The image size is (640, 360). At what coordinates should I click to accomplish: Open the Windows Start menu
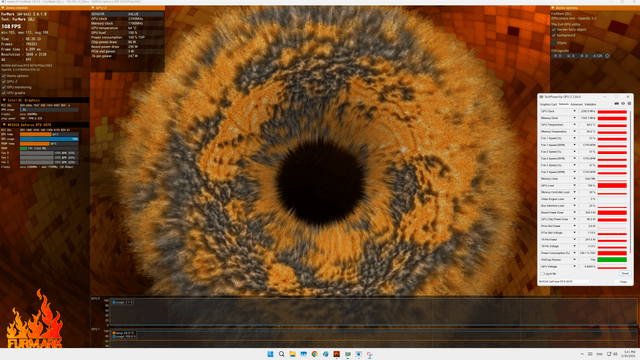tap(270, 354)
